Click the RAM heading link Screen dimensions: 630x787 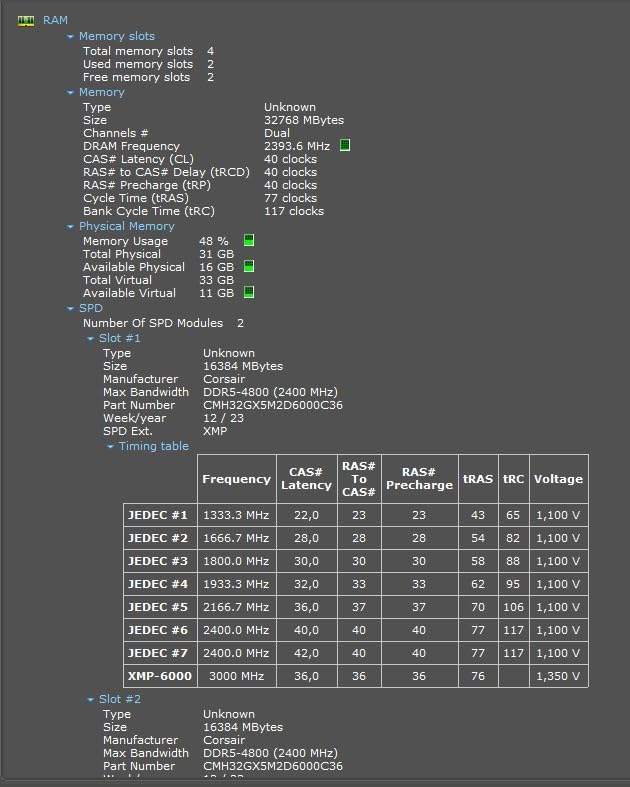coord(55,20)
